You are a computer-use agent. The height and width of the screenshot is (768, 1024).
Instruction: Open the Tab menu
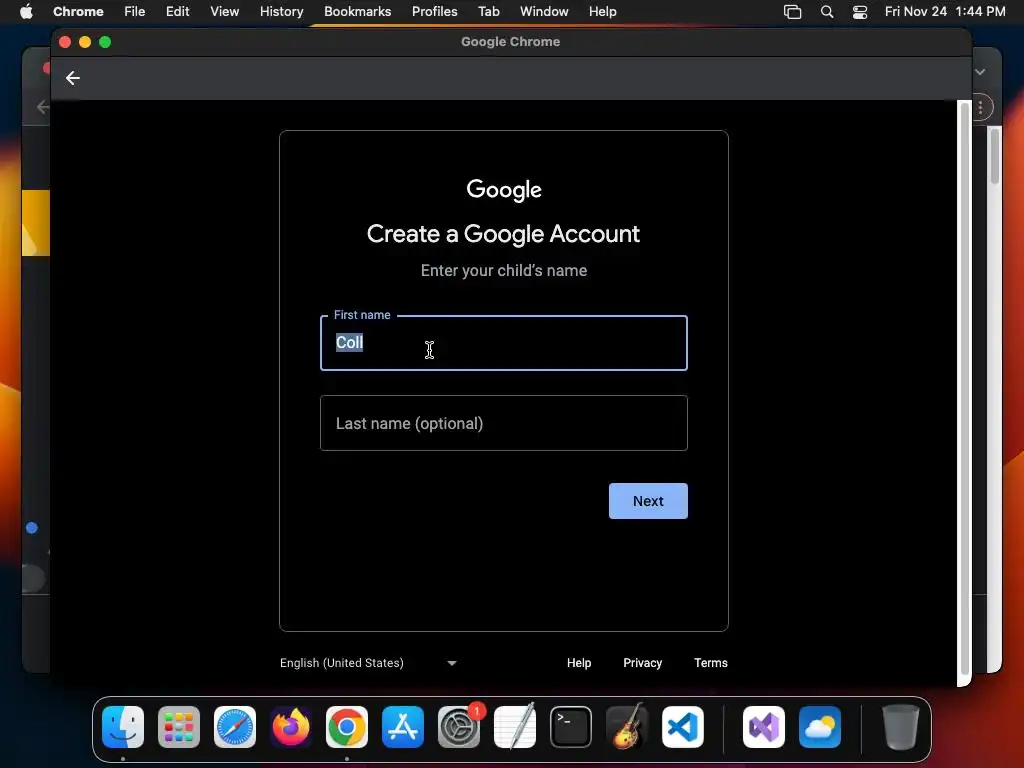488,11
